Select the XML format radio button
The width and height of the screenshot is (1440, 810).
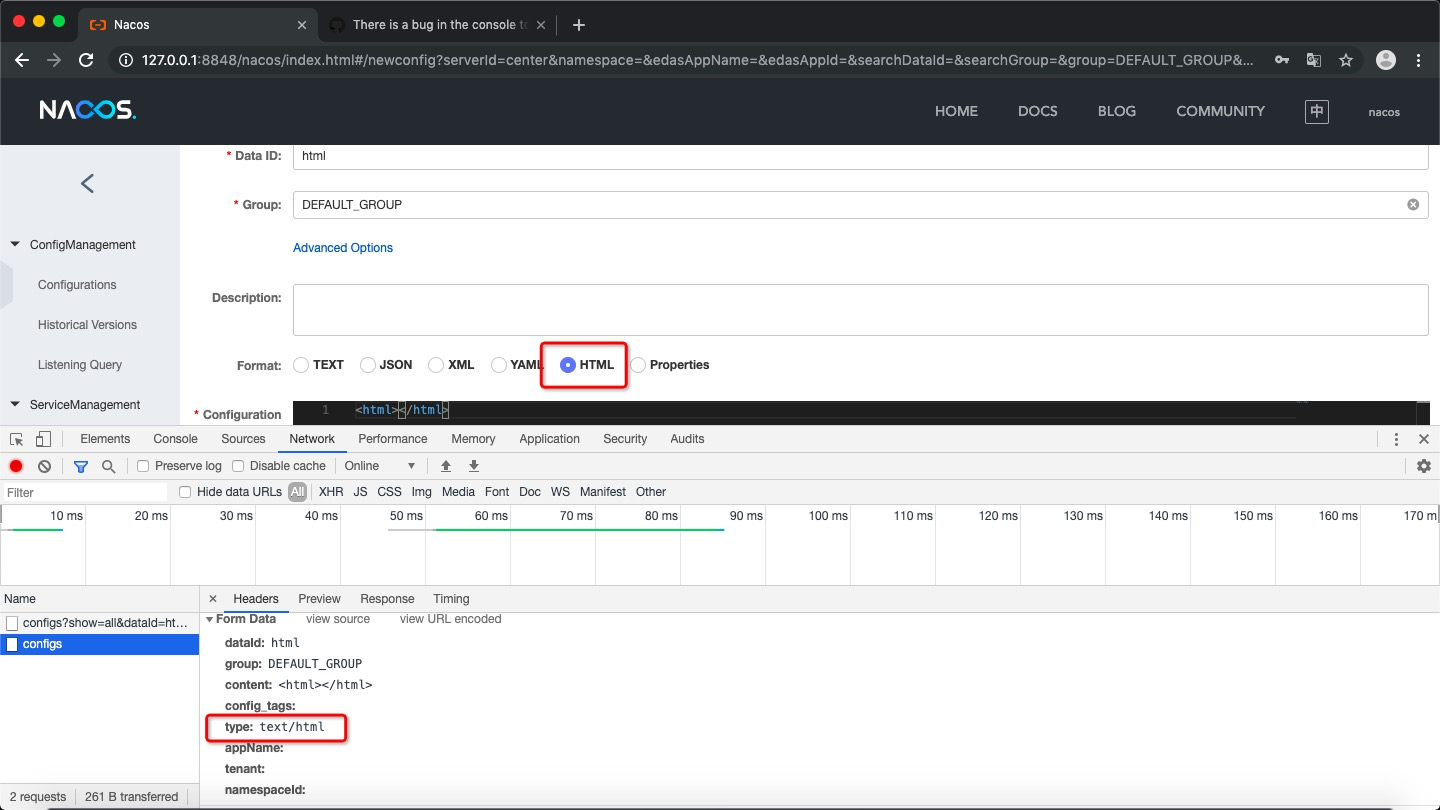(x=436, y=365)
